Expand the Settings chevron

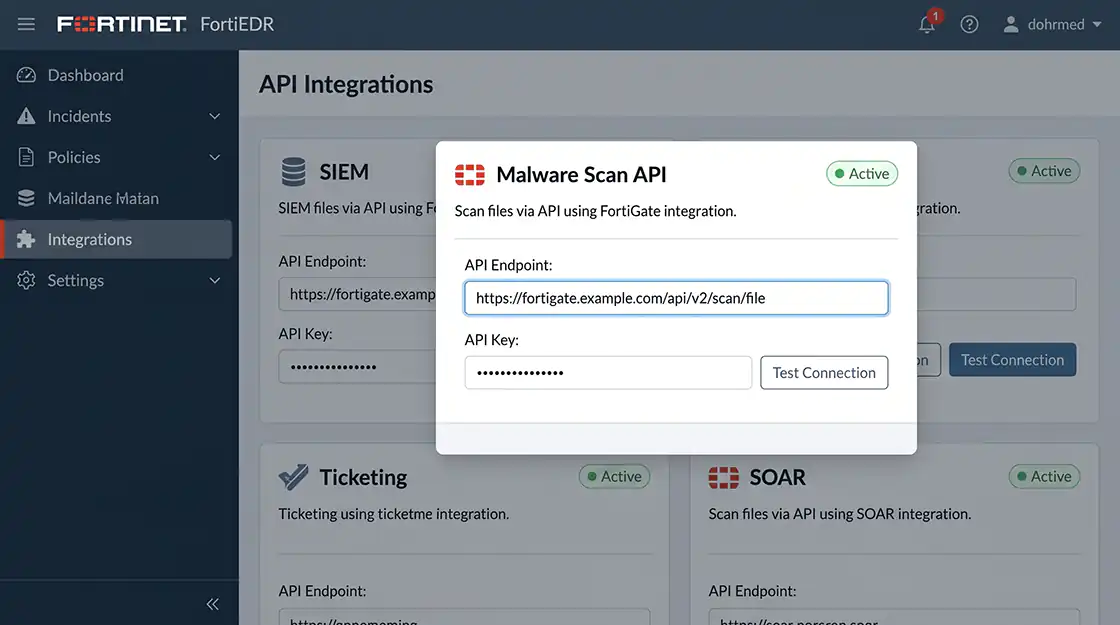point(214,280)
